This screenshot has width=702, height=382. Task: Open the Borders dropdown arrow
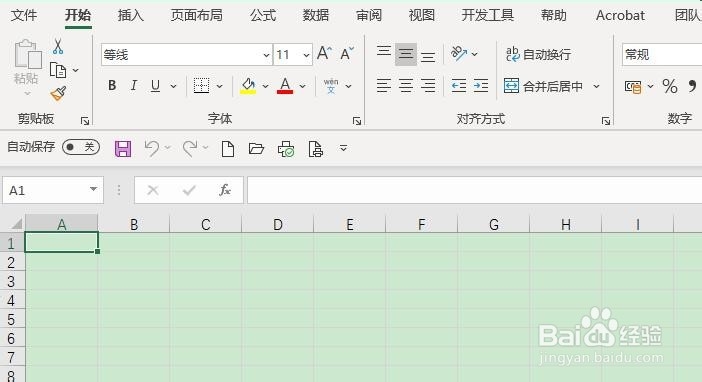pyautogui.click(x=219, y=86)
